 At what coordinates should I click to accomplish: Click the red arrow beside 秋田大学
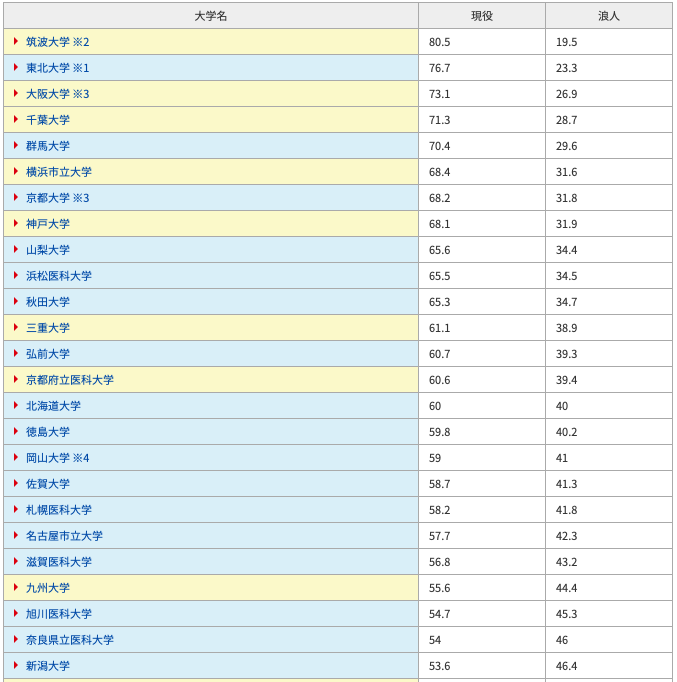16,301
